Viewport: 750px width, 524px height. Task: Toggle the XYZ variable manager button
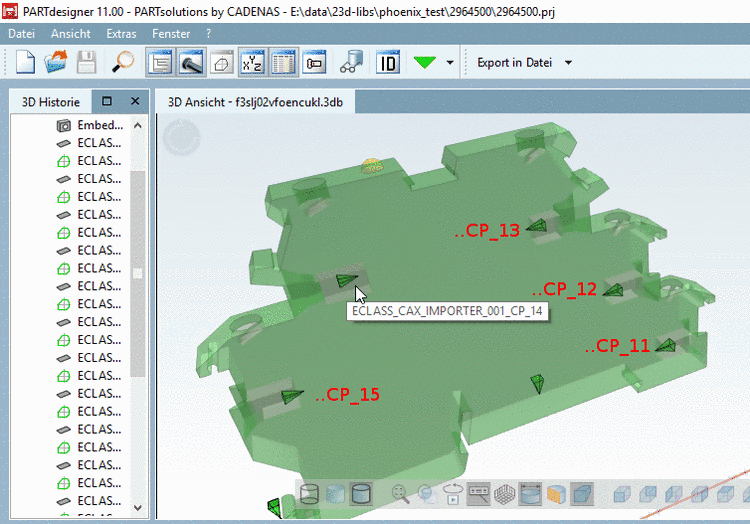(253, 62)
